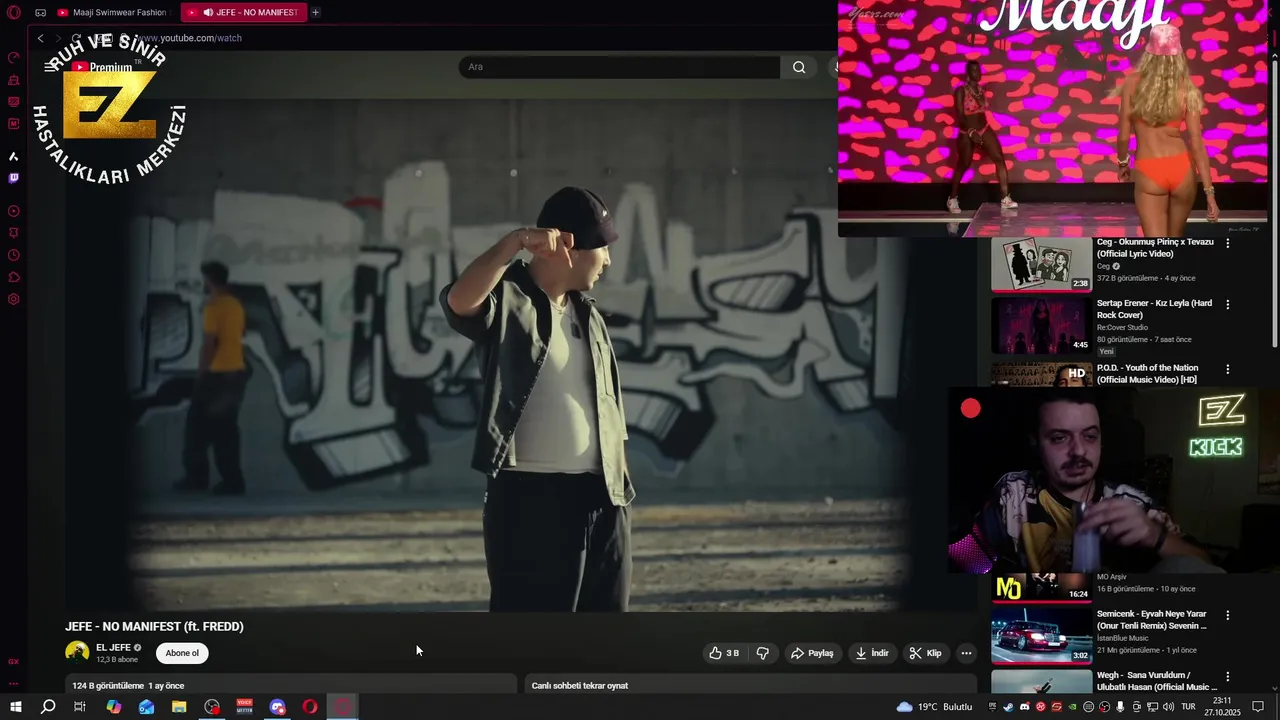Open EL JEFE channel name link
Viewport: 1280px width, 720px height.
pyautogui.click(x=113, y=648)
